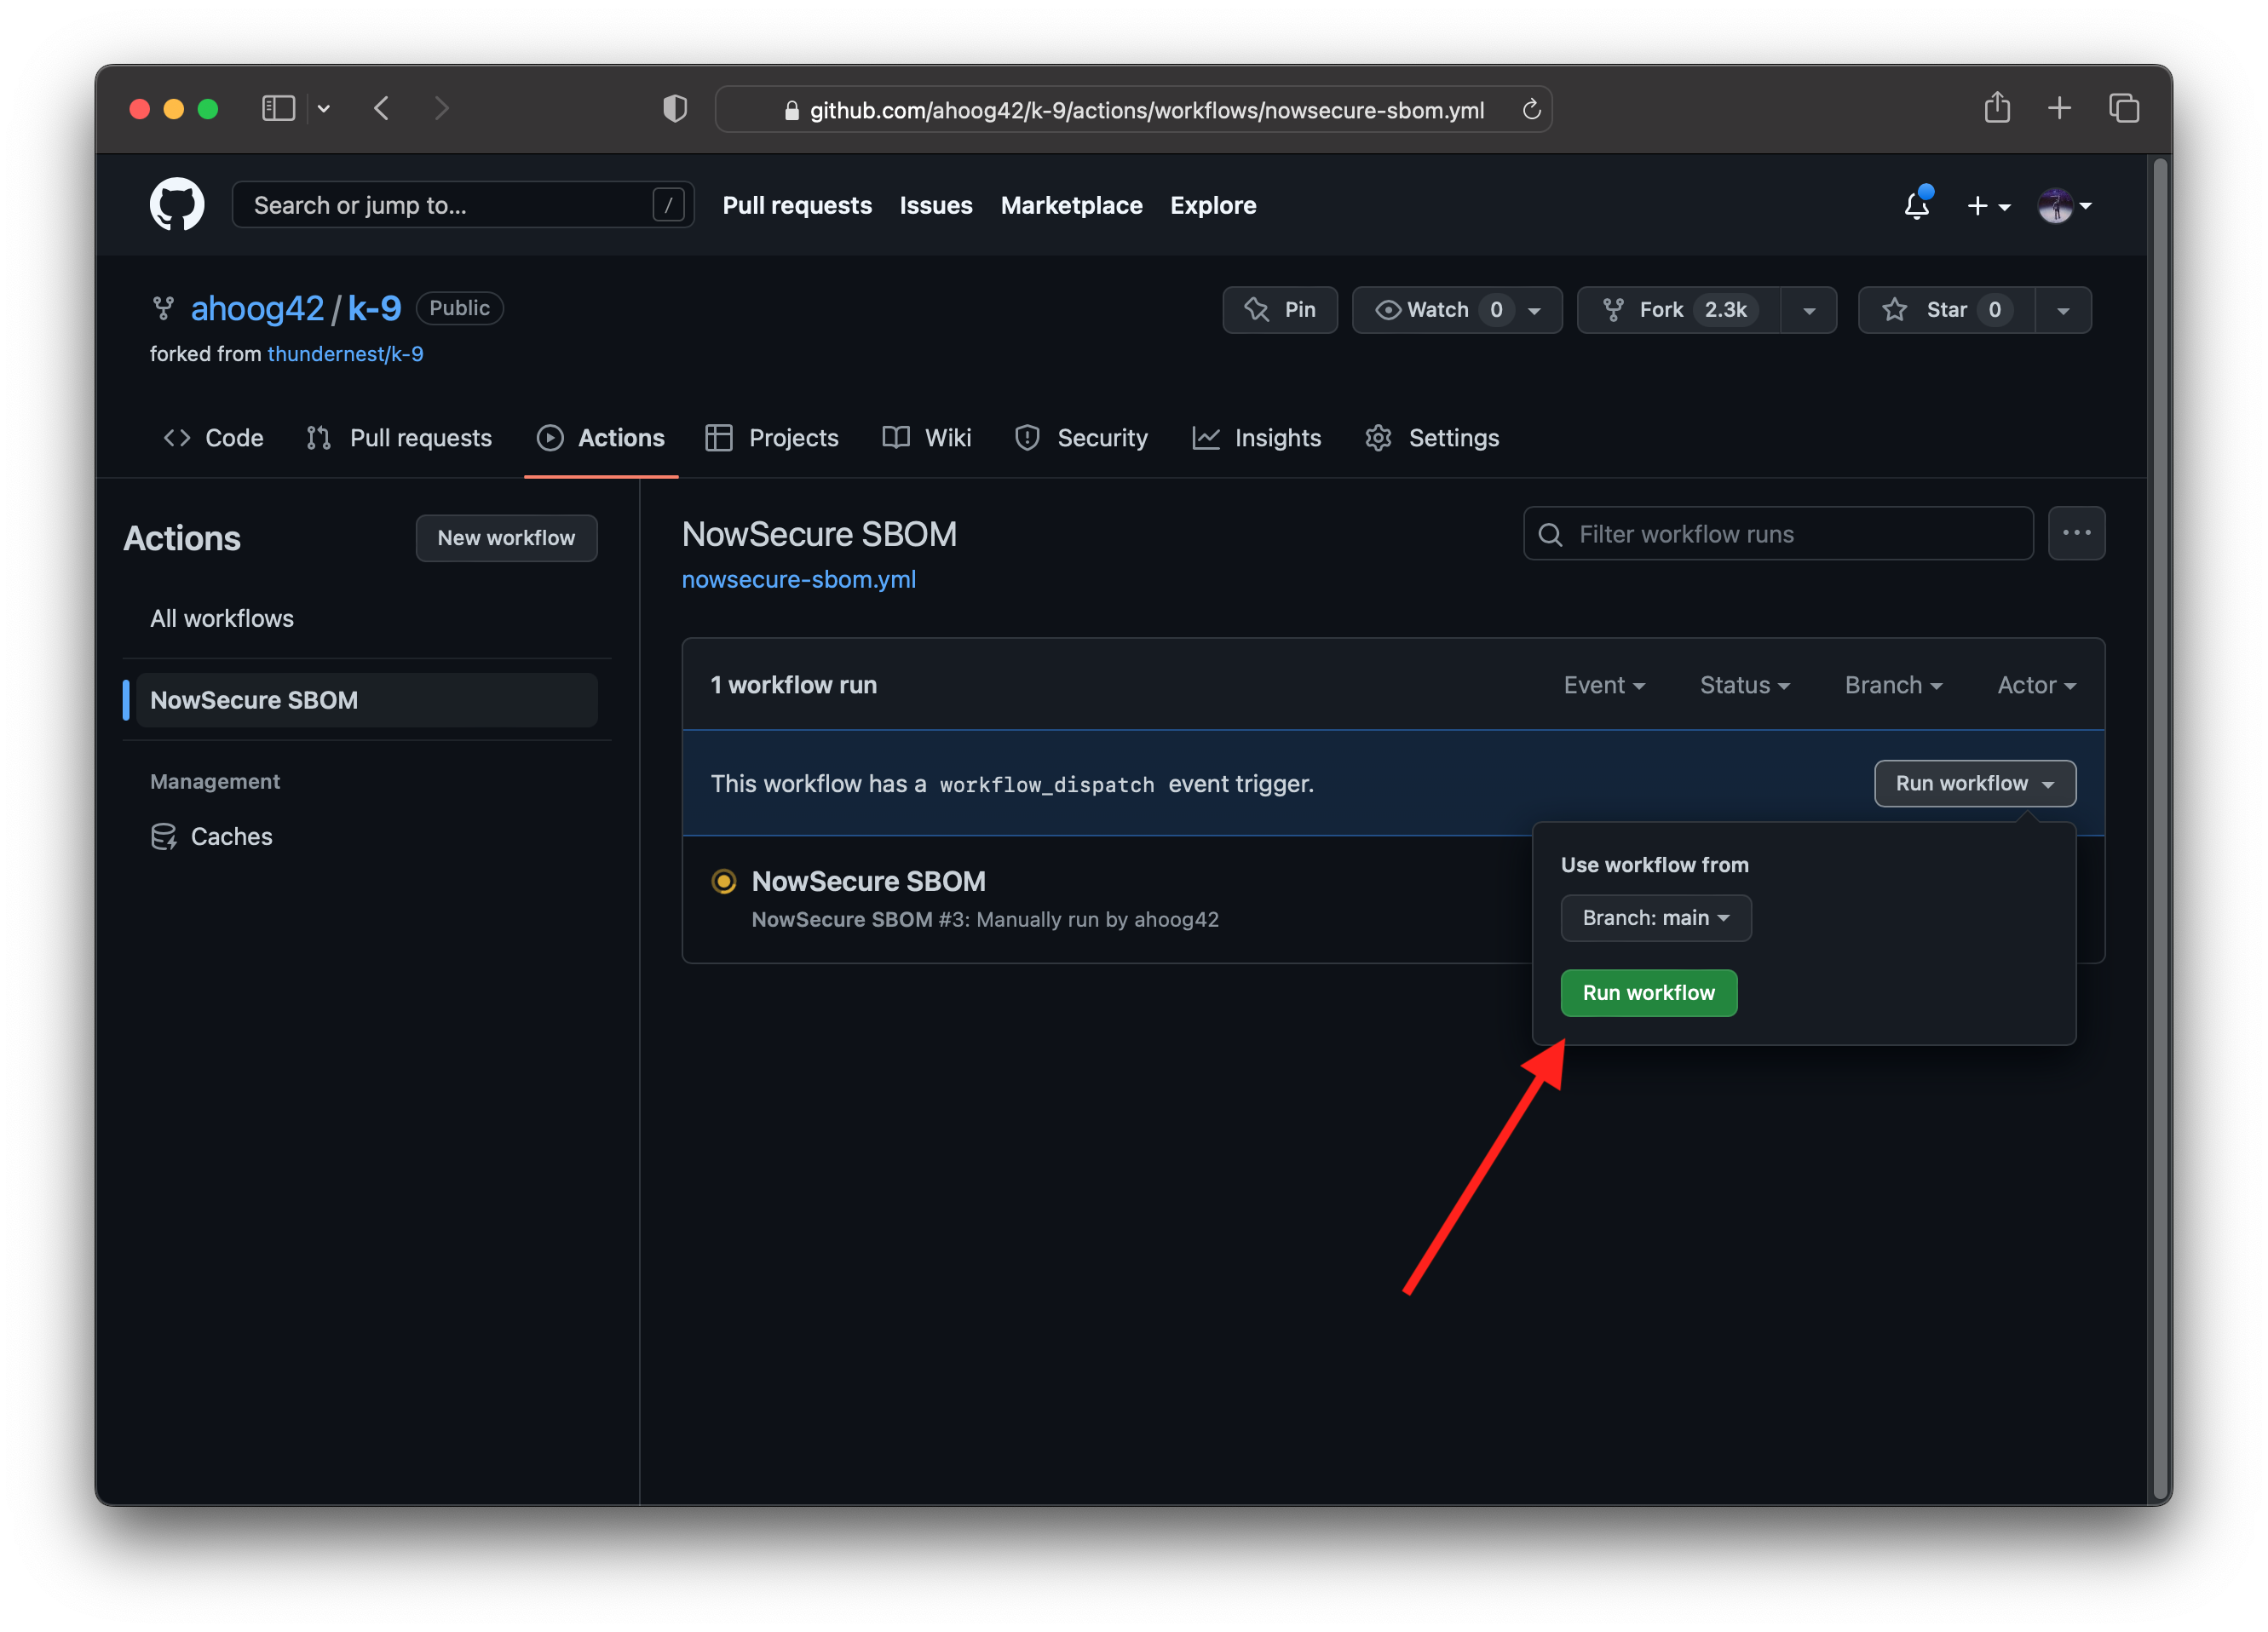Focus the Filter workflow runs field
Image resolution: width=2268 pixels, height=1632 pixels.
coord(1778,534)
